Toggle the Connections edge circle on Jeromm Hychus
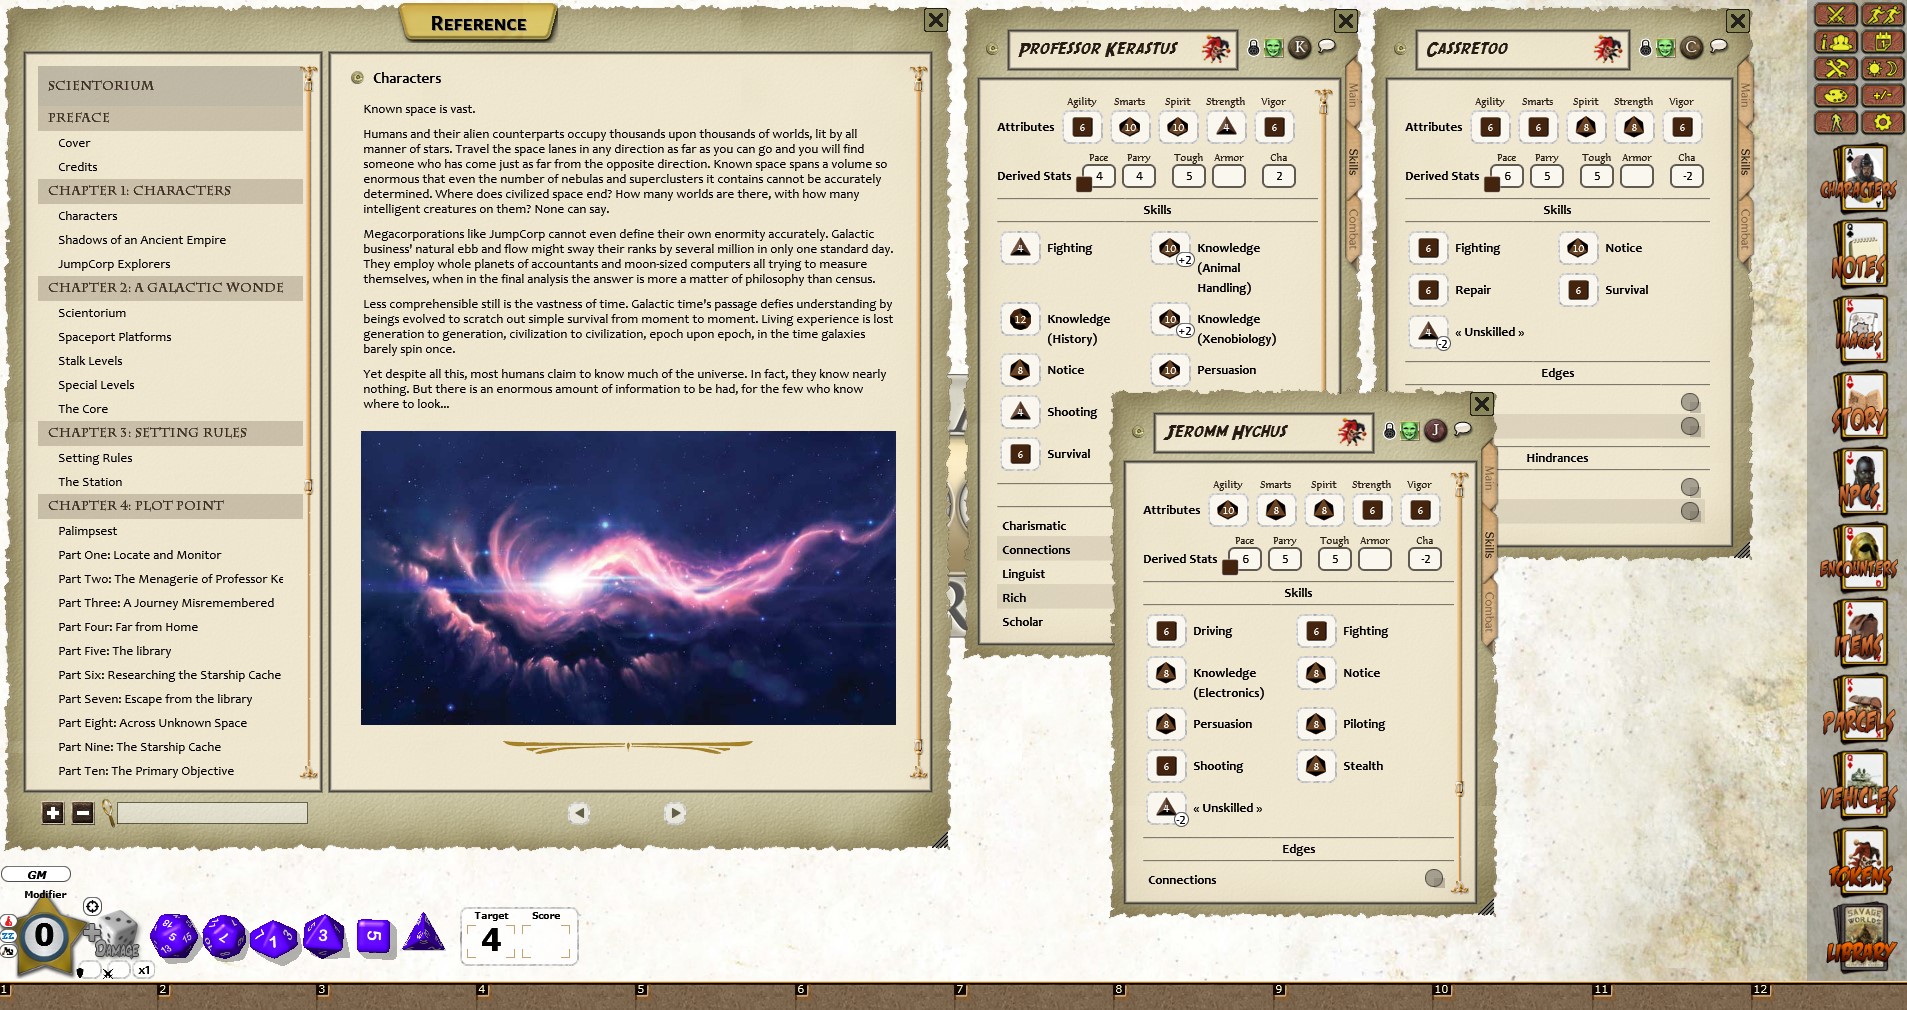 click(x=1436, y=879)
